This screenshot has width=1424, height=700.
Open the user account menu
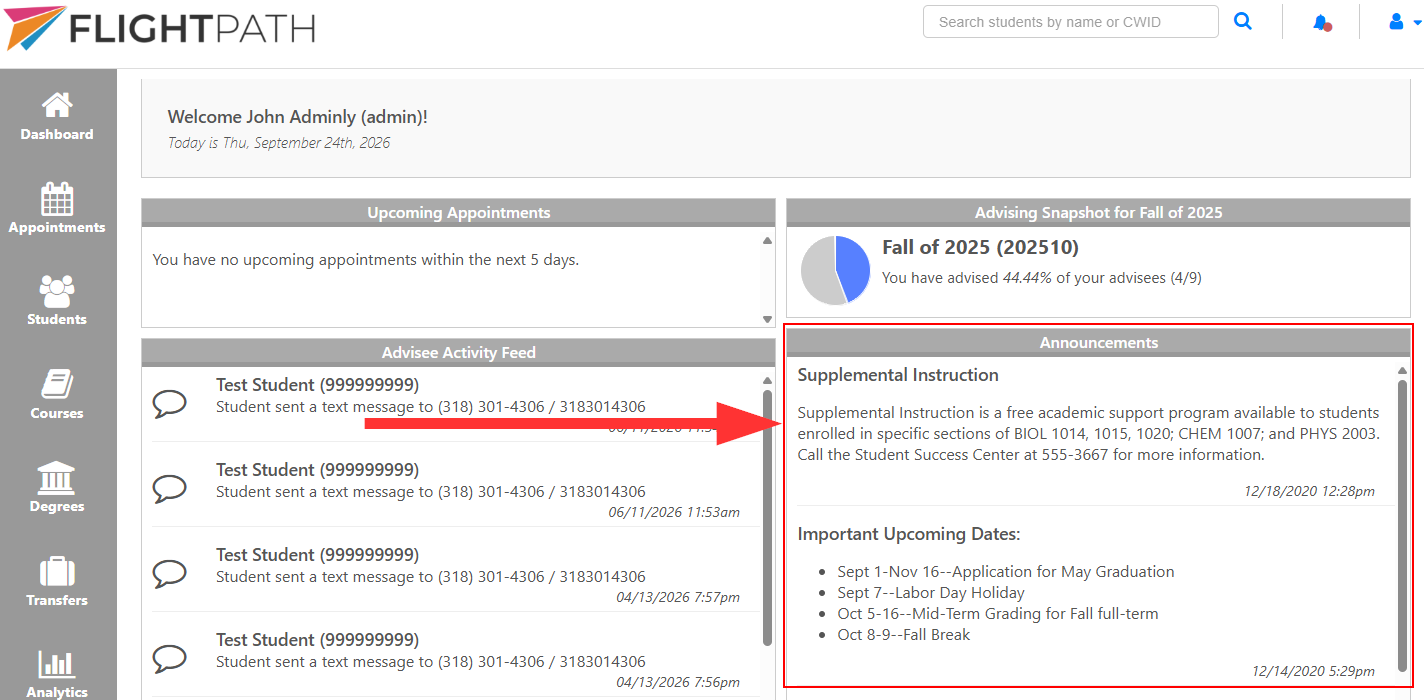1404,21
